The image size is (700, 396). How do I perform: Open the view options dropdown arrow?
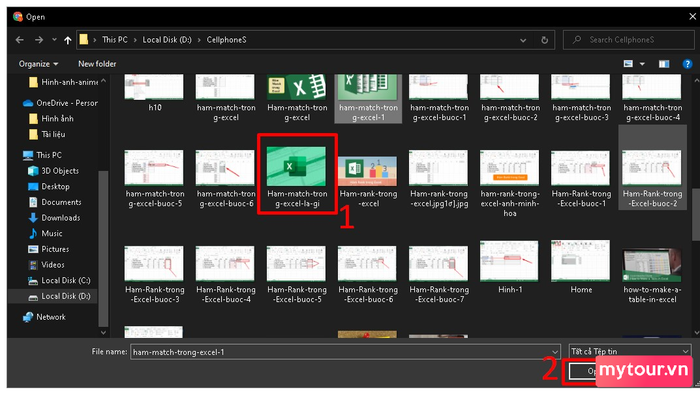point(642,64)
